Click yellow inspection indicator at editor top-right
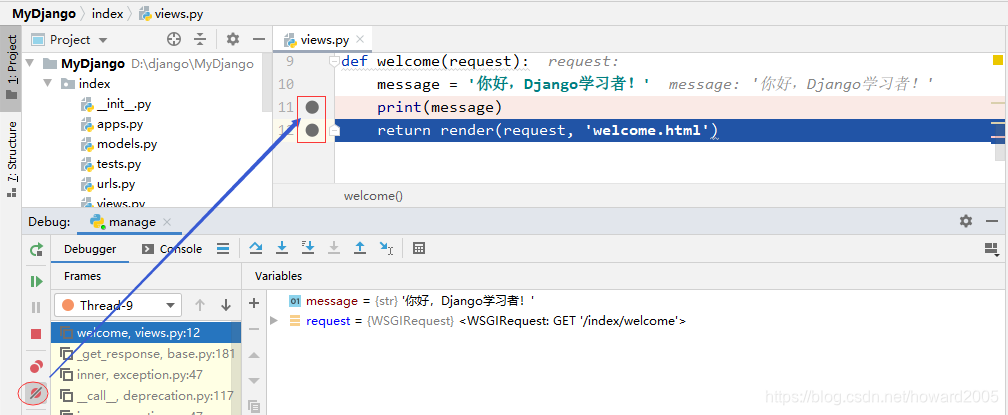 (998, 60)
